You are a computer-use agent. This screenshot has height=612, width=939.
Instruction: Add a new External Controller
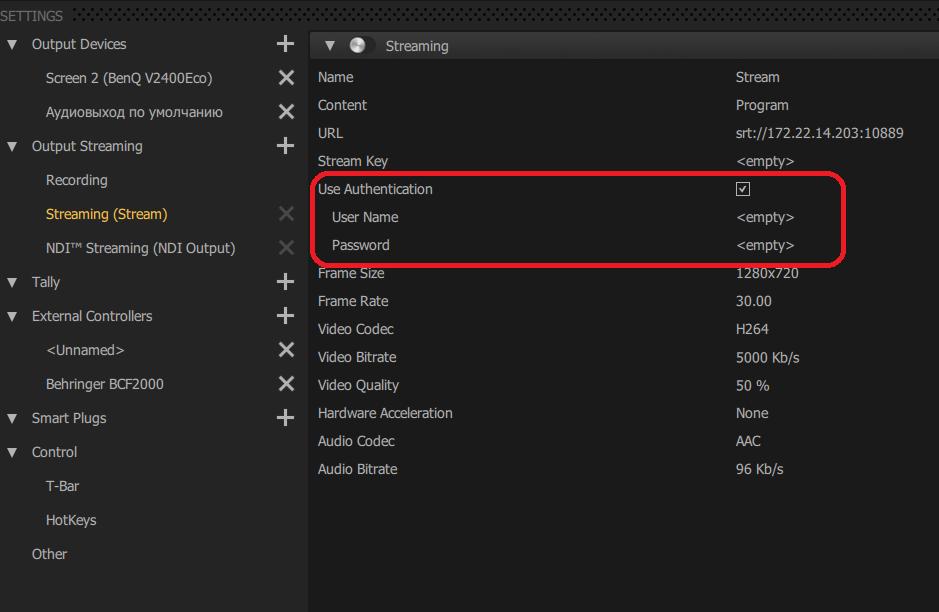point(285,316)
